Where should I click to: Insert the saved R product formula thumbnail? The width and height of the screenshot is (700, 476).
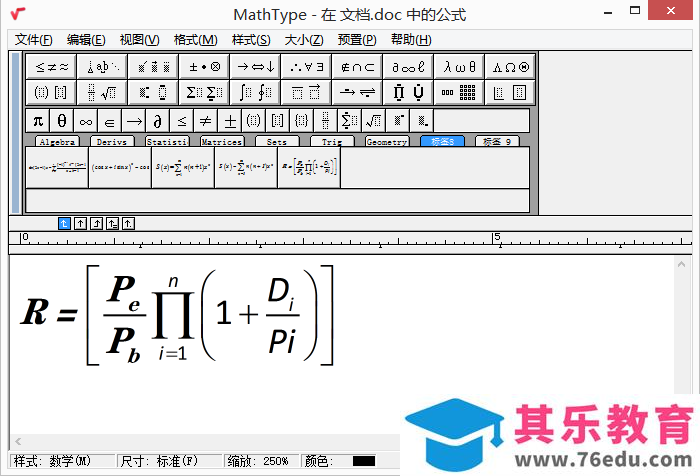coord(309,167)
